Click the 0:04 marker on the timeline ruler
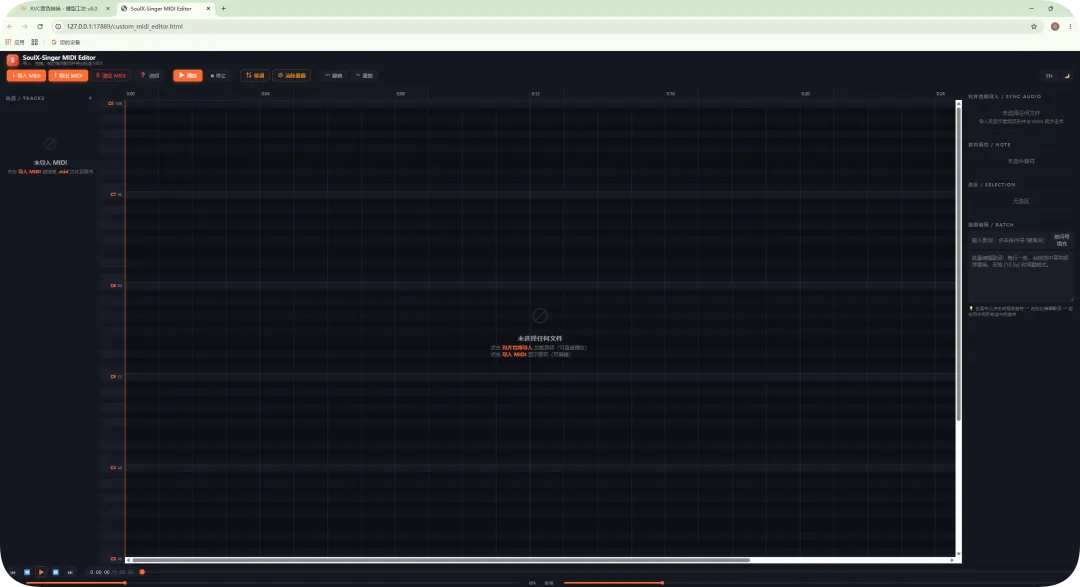 tap(266, 94)
